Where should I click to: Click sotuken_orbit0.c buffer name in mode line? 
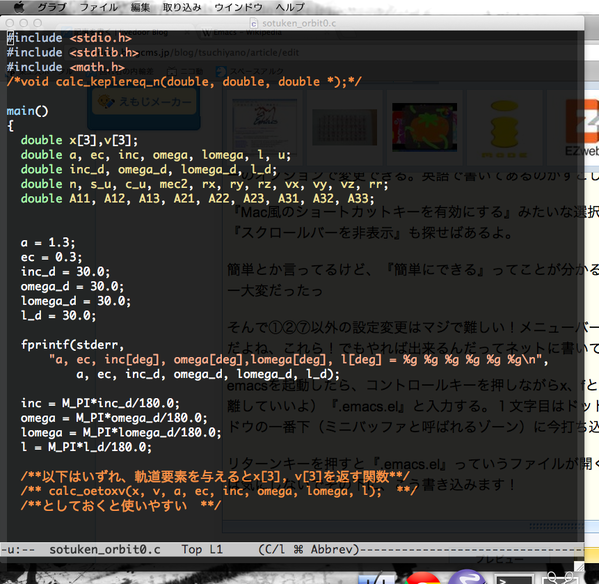(x=105, y=549)
